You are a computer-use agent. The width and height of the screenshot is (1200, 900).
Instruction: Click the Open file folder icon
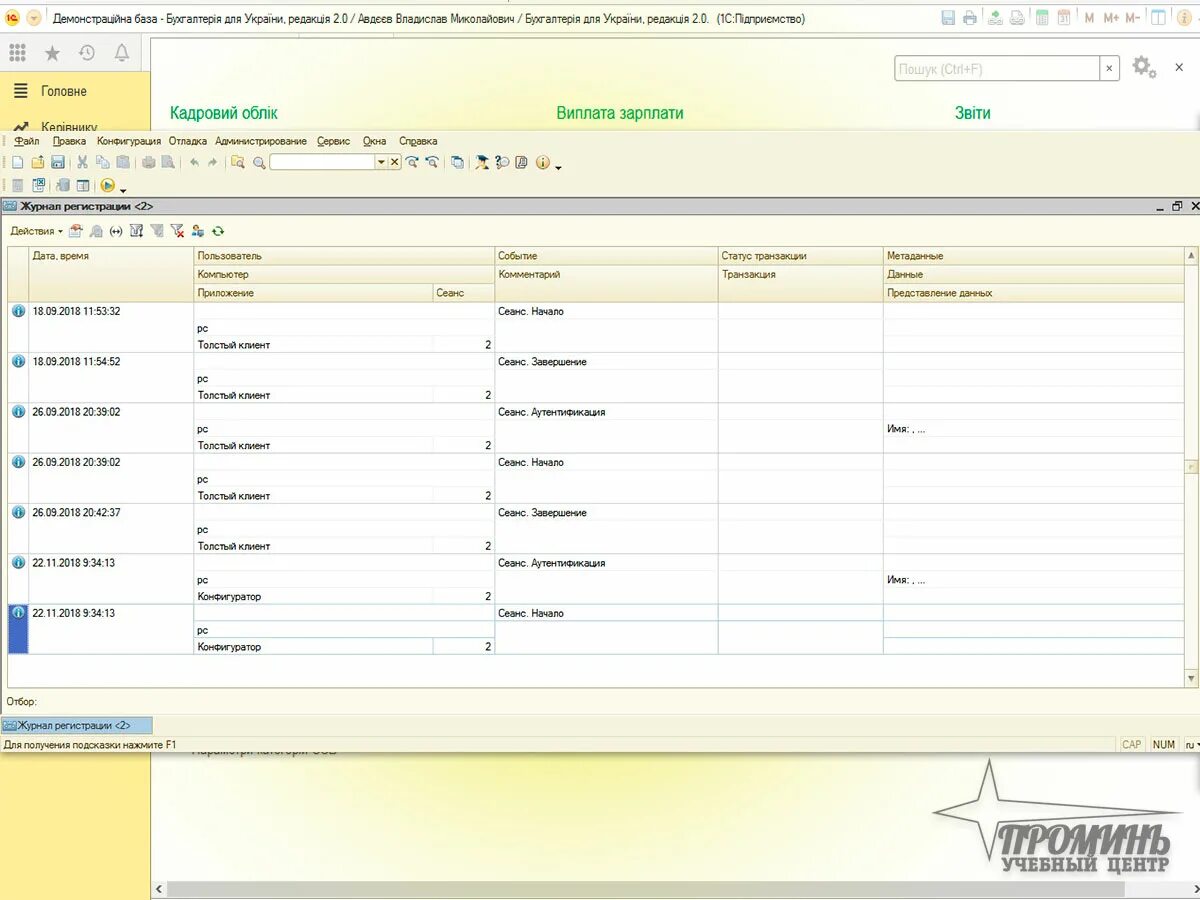(37, 162)
